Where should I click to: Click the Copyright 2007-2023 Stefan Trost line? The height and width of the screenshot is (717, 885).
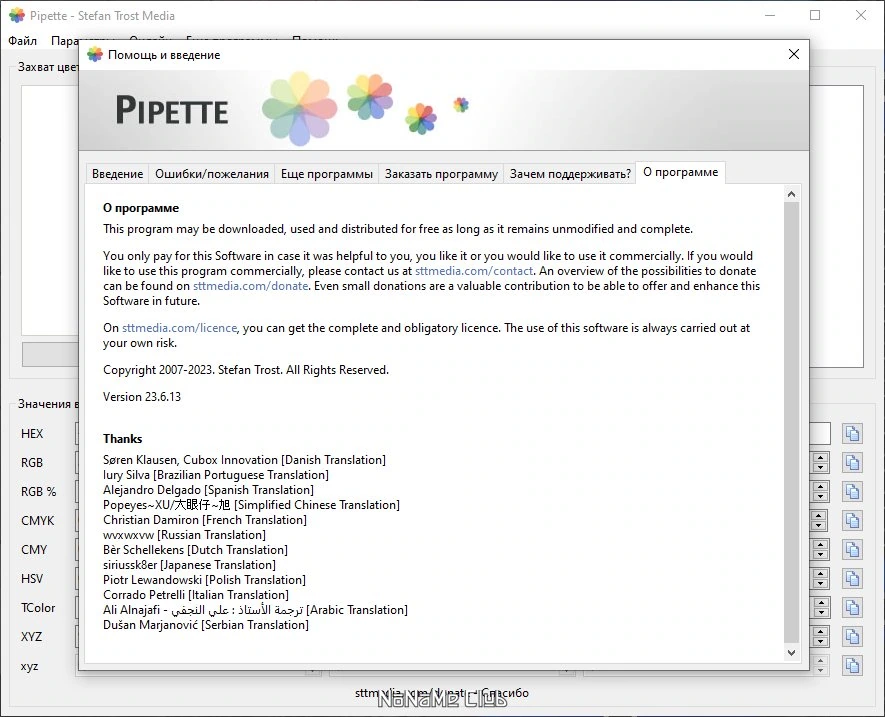[246, 370]
